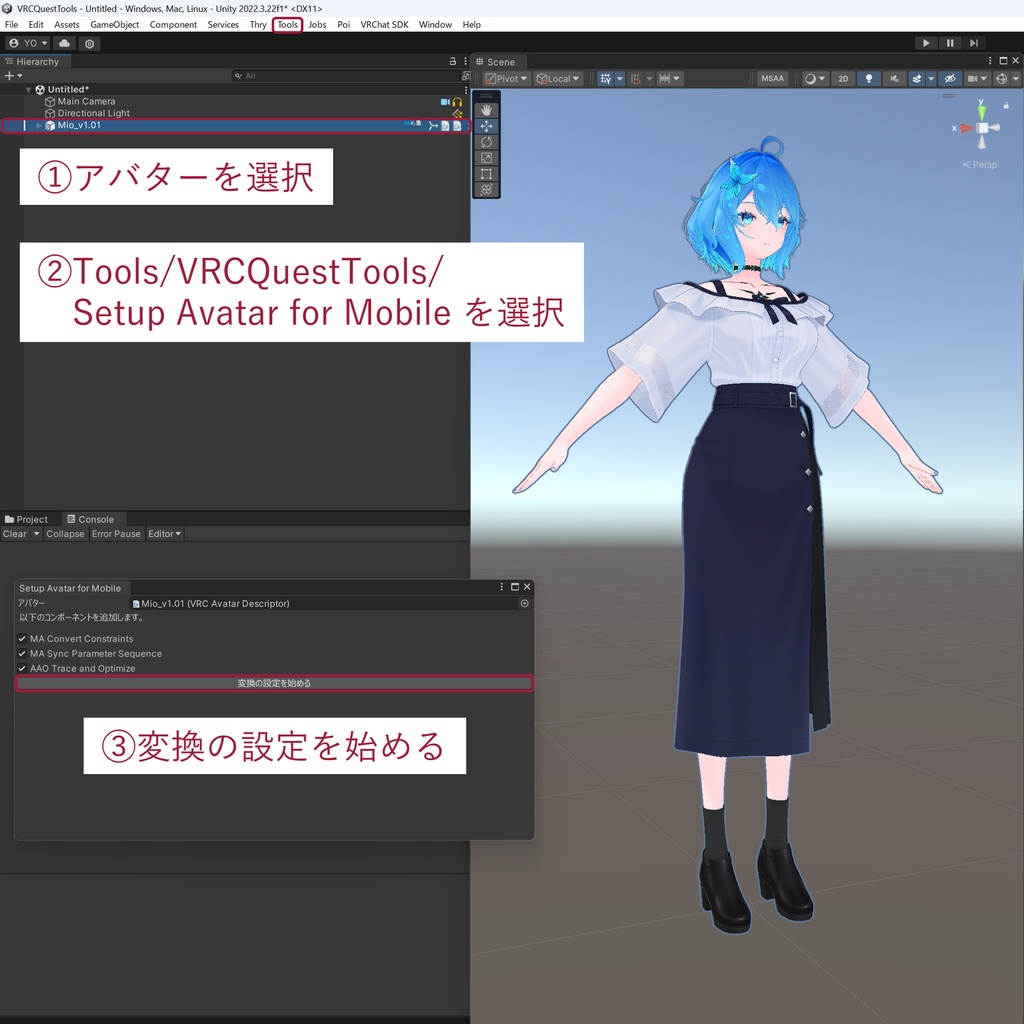Toggle Console Error Pause button
Viewport: 1024px width, 1024px height.
[116, 534]
